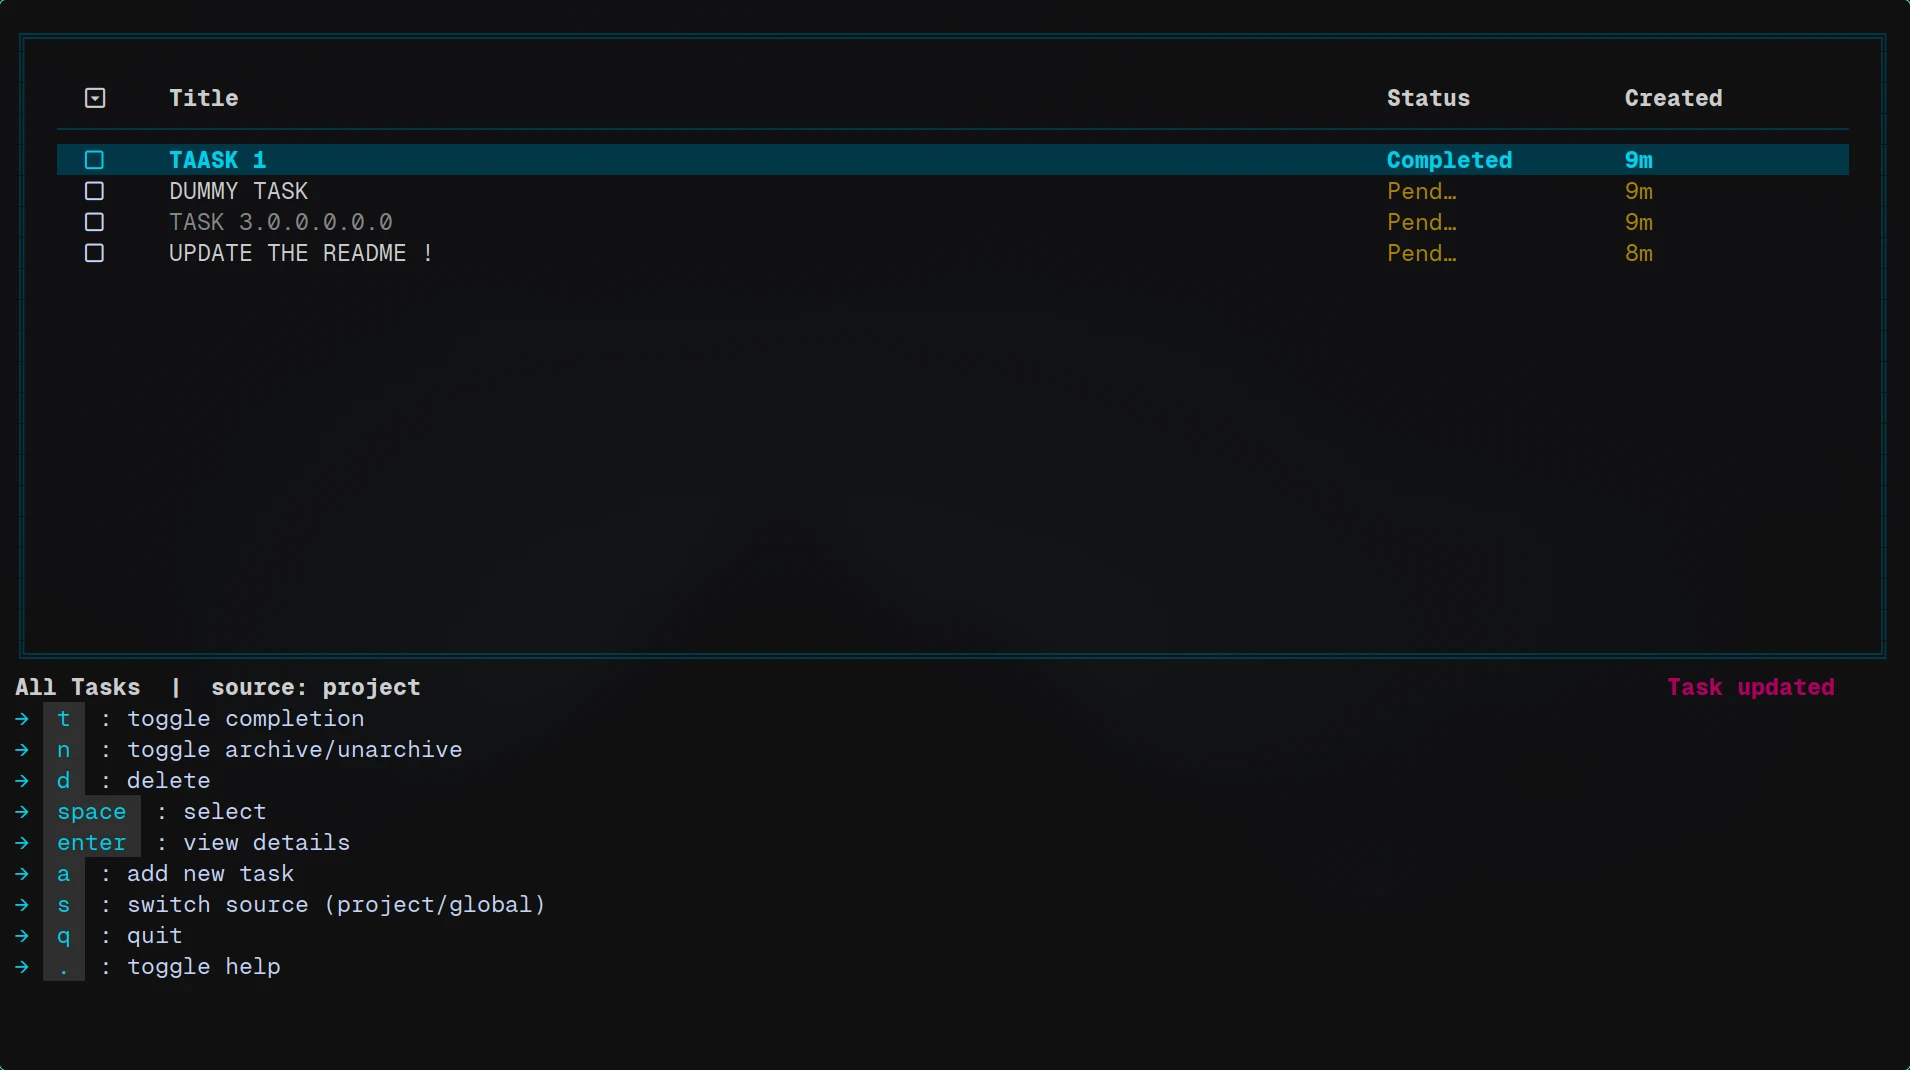This screenshot has height=1070, width=1910.
Task: Click the 'd' delete key hint
Action: (64, 781)
